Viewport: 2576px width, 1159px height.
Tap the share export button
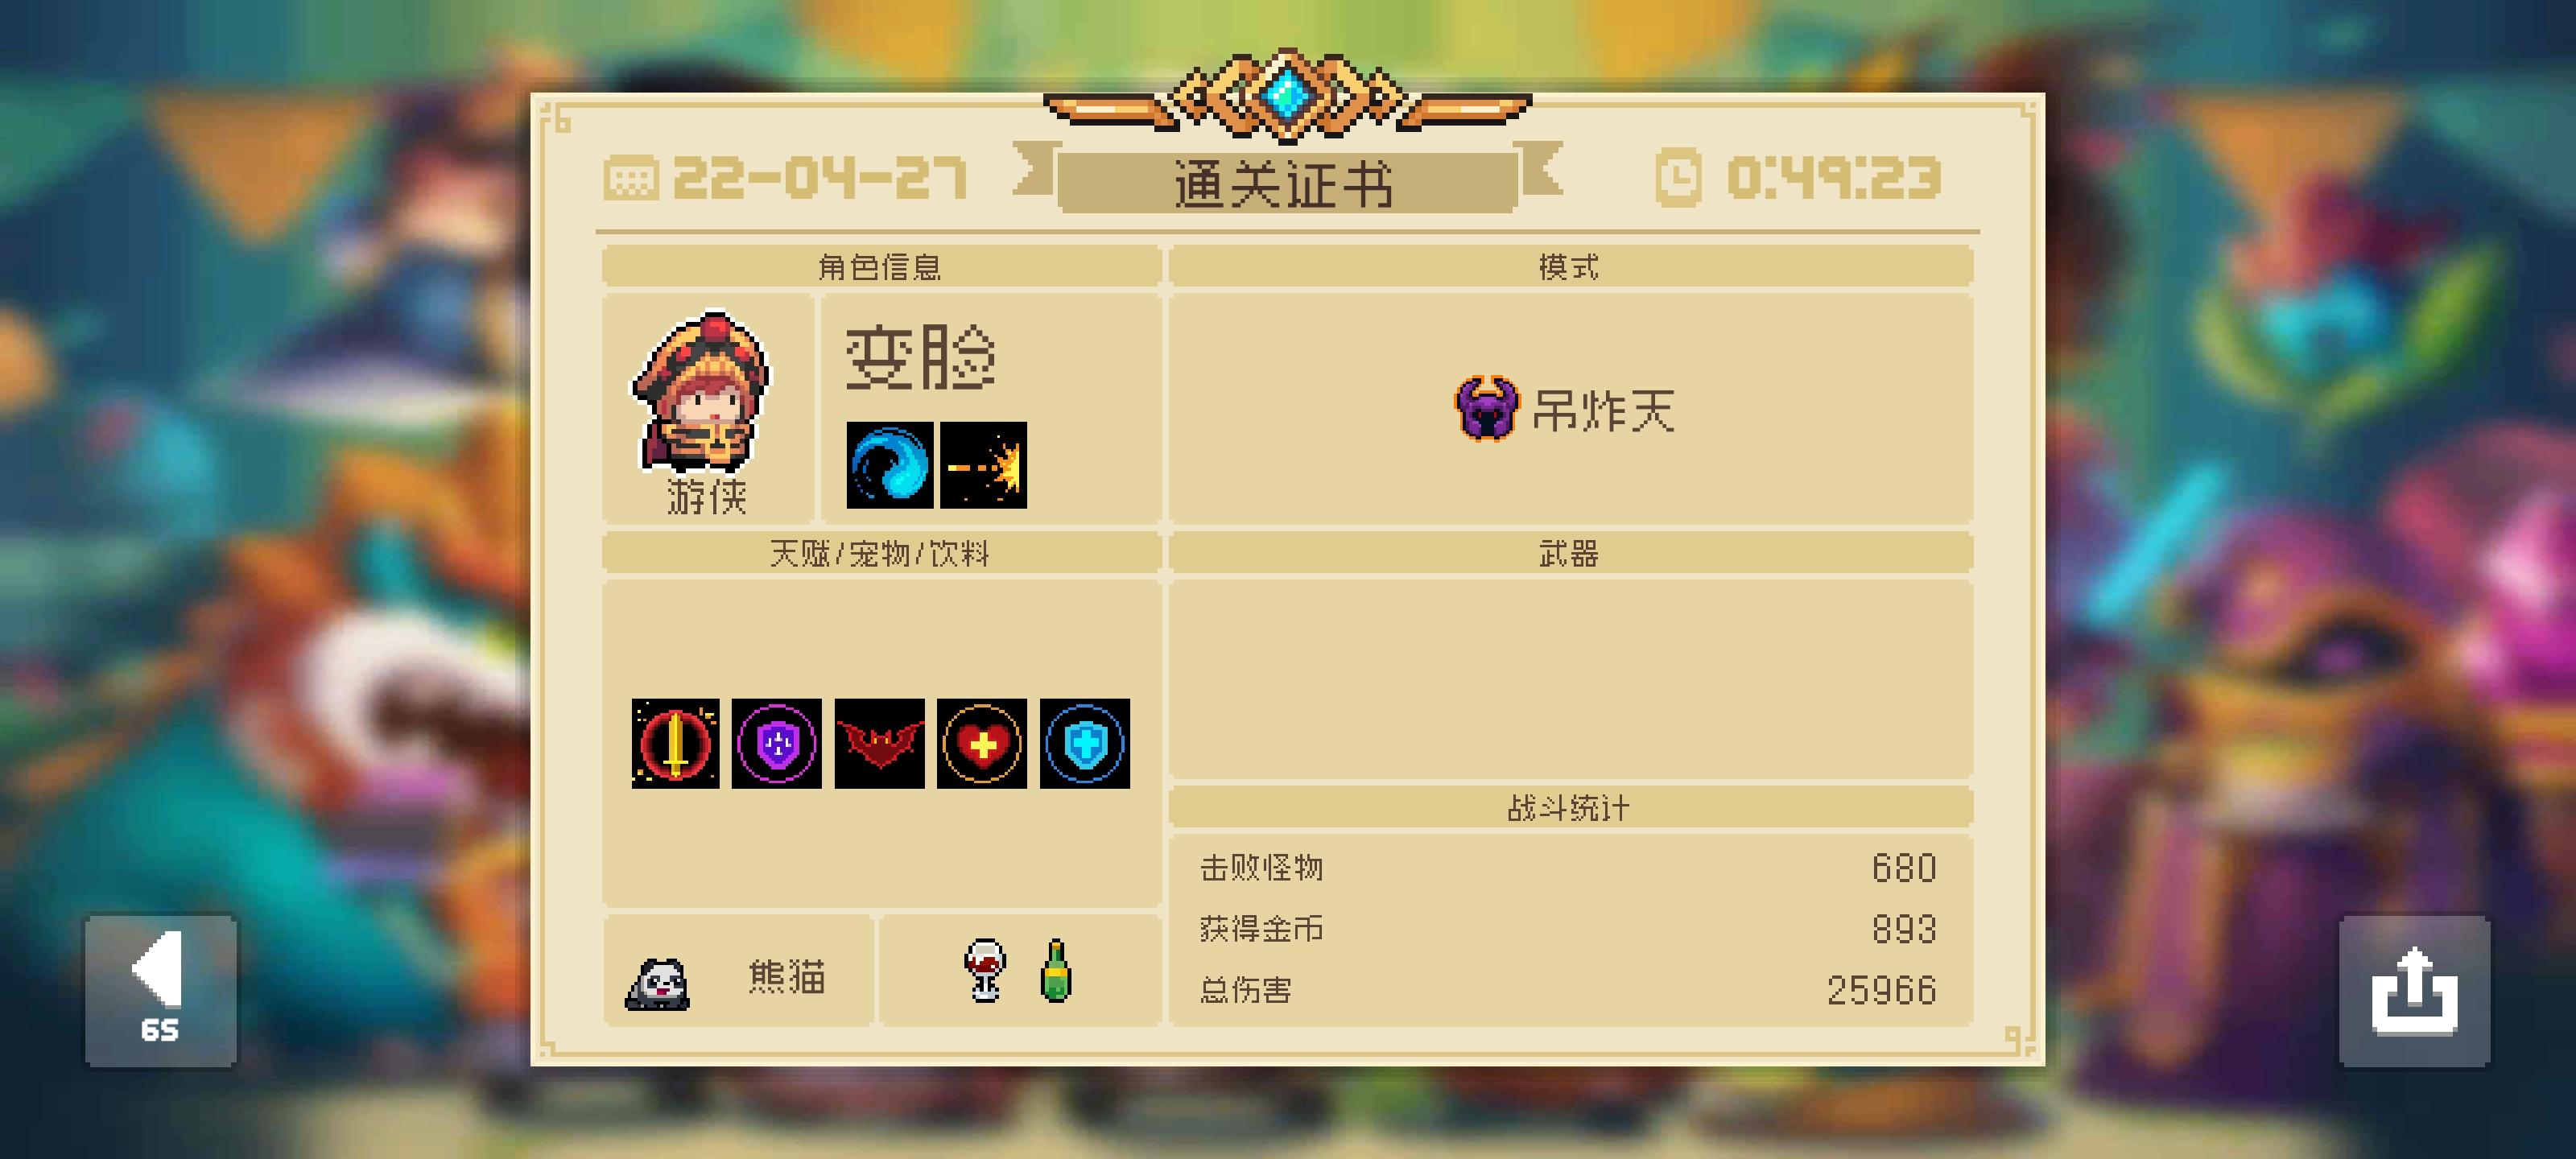tap(2414, 990)
